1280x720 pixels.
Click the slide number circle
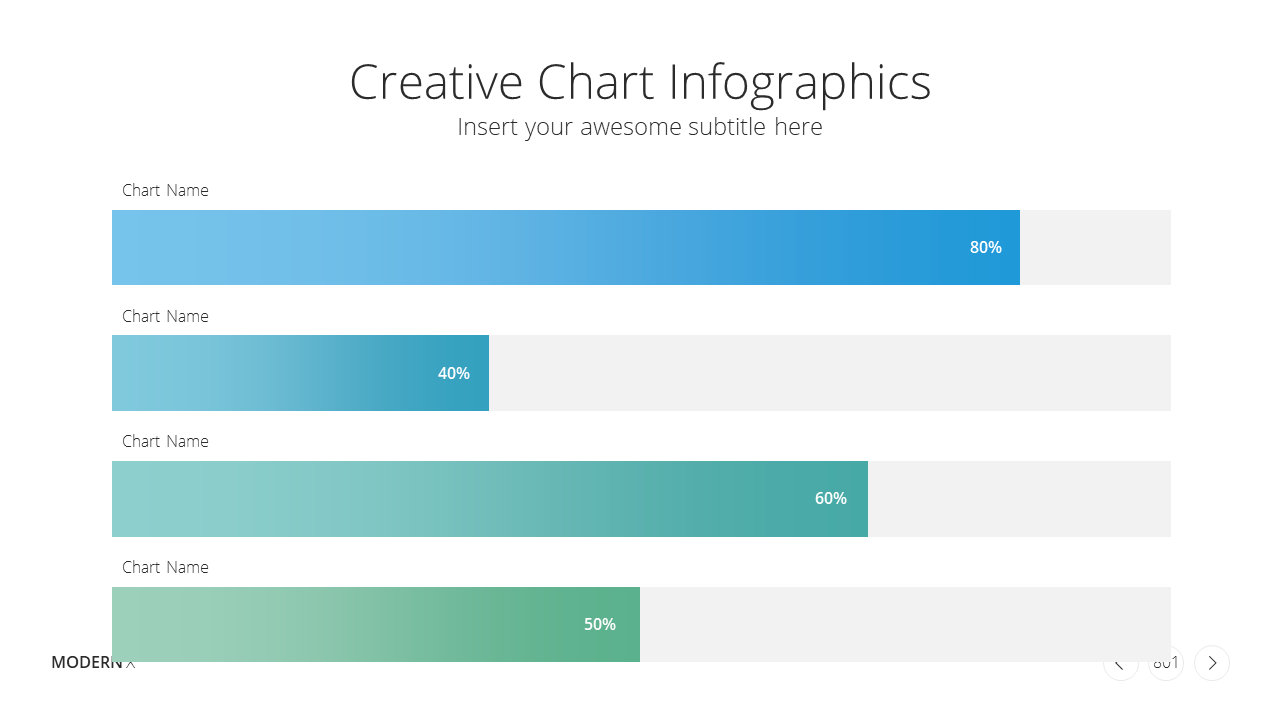pos(1166,663)
